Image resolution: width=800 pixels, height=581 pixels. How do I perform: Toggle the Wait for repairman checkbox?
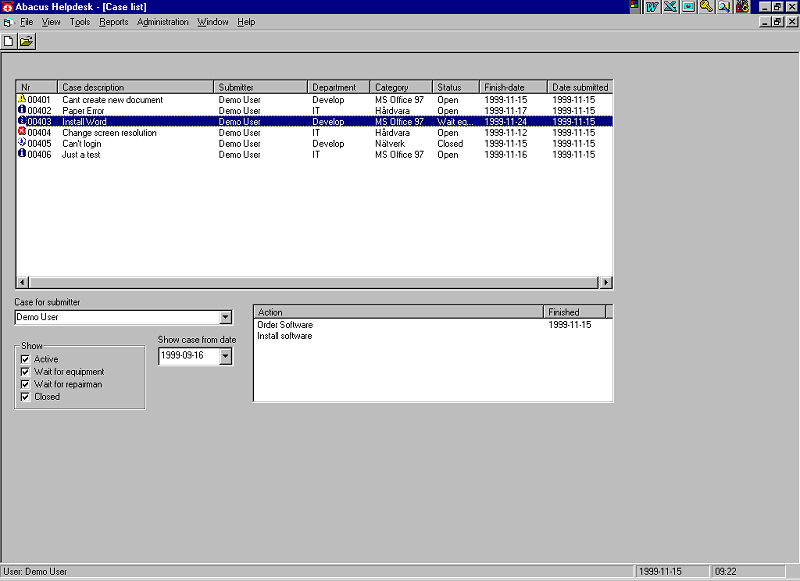click(x=25, y=384)
